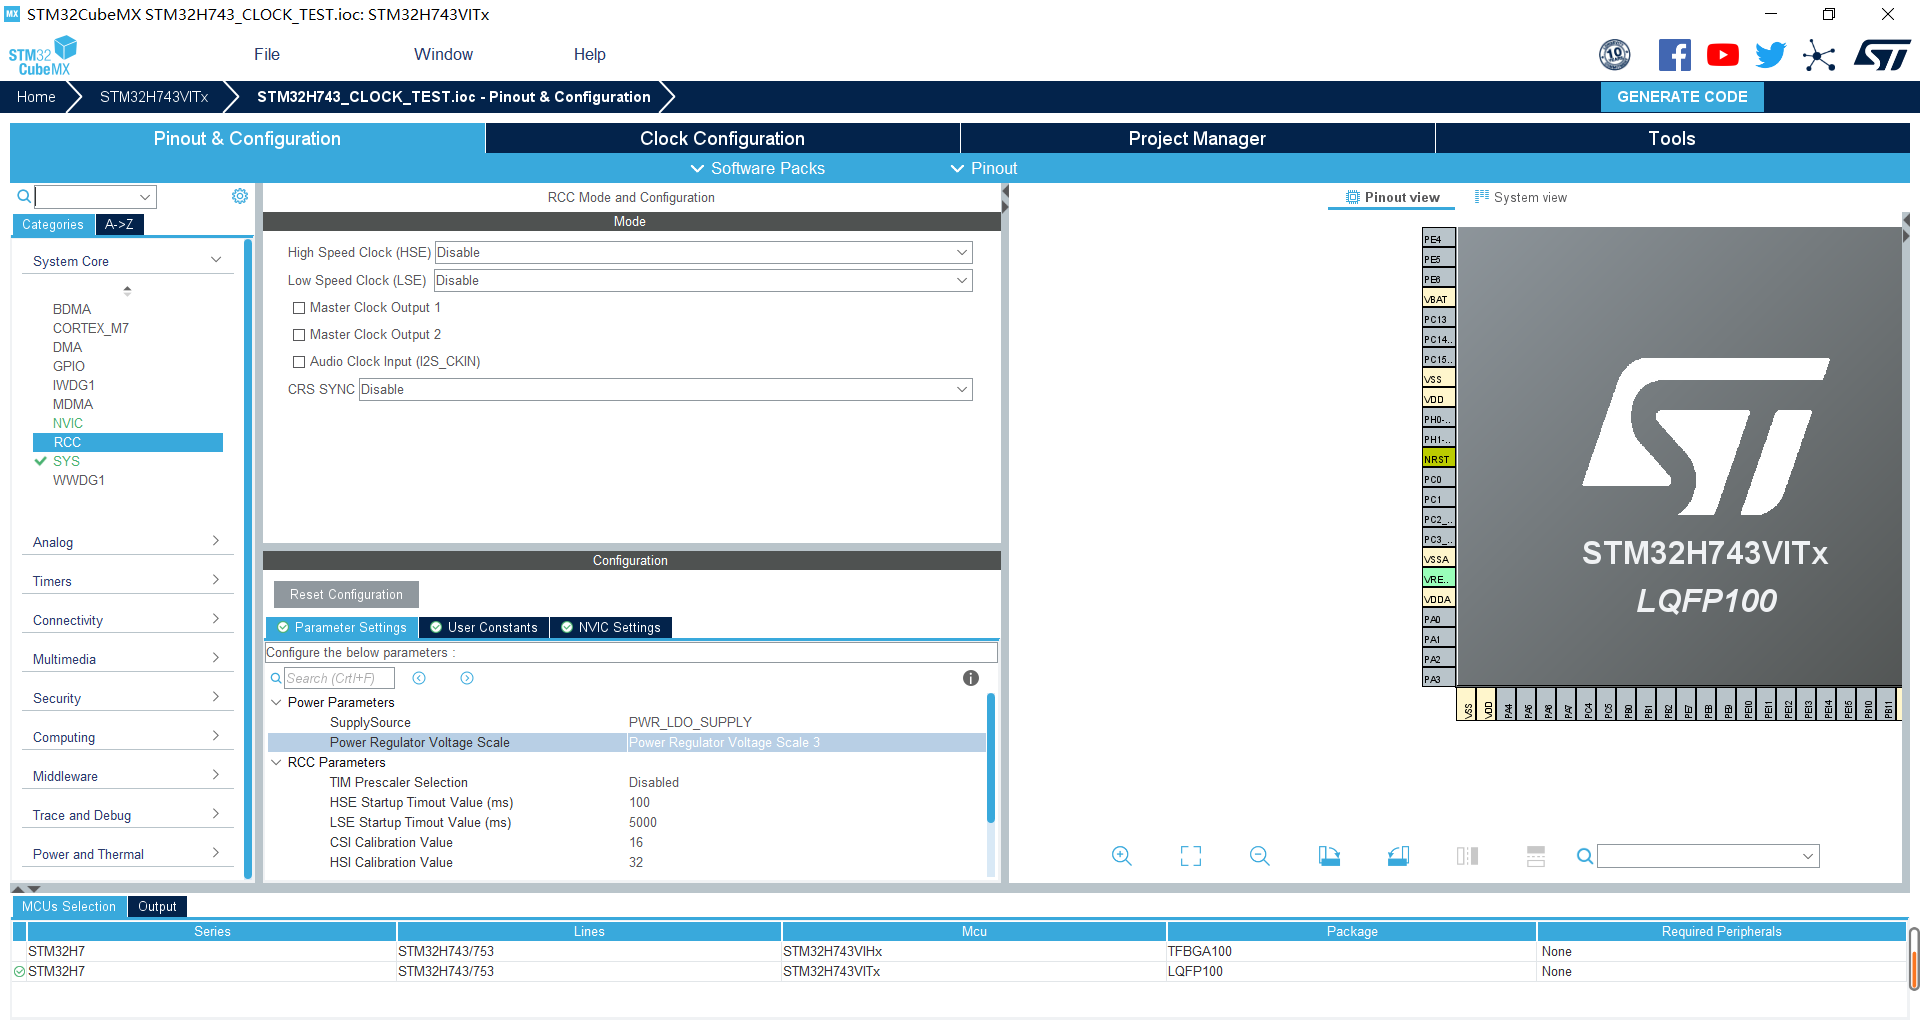Image resolution: width=1920 pixels, height=1030 pixels.
Task: Open the CRS SYNC dropdown
Action: click(665, 389)
